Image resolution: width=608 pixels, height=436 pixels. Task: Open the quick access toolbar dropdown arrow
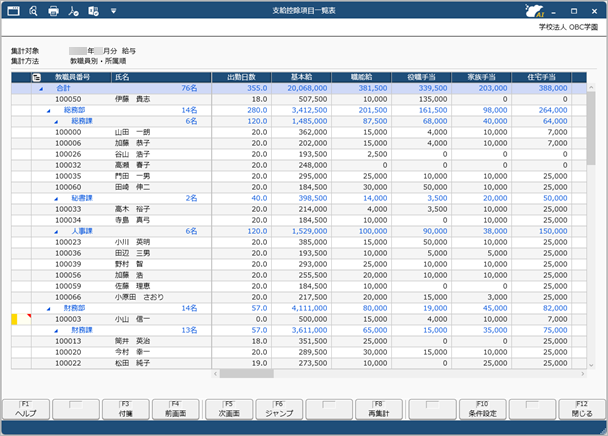(x=113, y=11)
